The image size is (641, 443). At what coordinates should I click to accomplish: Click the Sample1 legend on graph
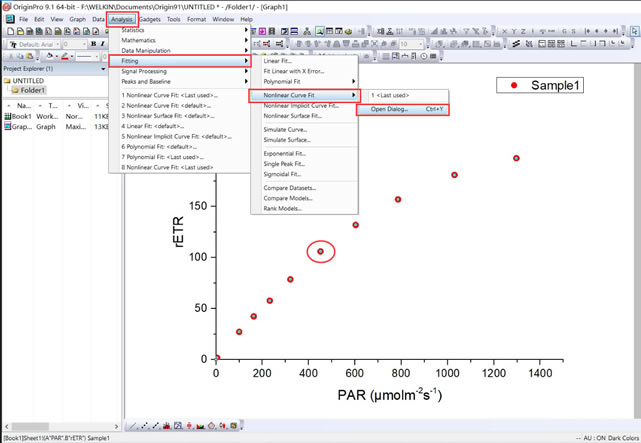[540, 86]
